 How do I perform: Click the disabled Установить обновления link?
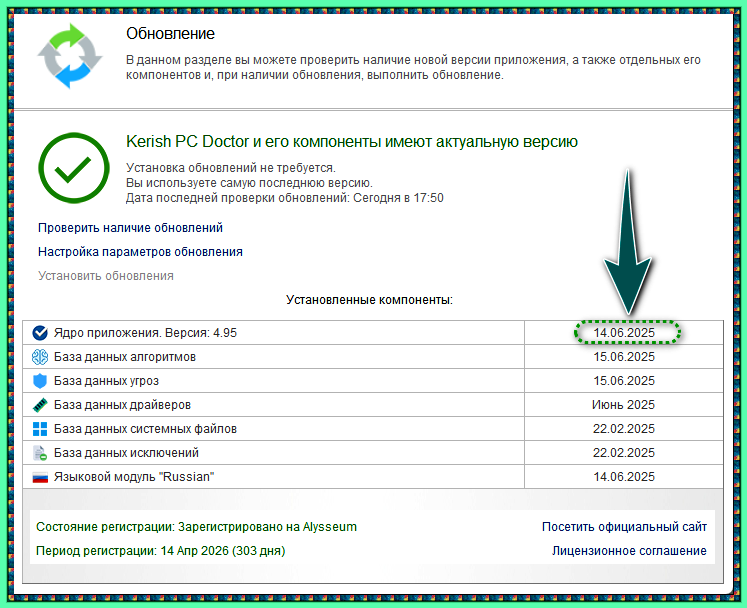click(x=106, y=276)
